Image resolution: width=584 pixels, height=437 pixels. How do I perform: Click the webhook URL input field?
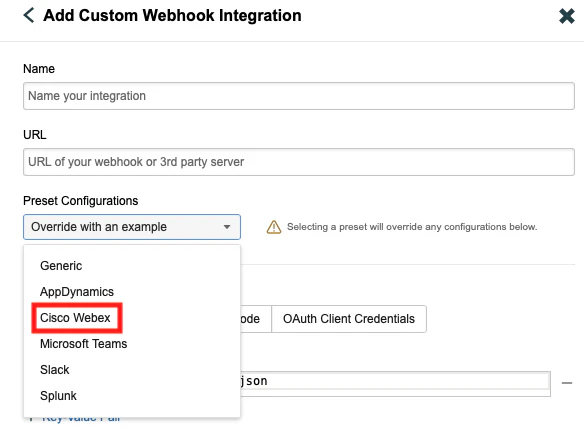[x=299, y=162]
